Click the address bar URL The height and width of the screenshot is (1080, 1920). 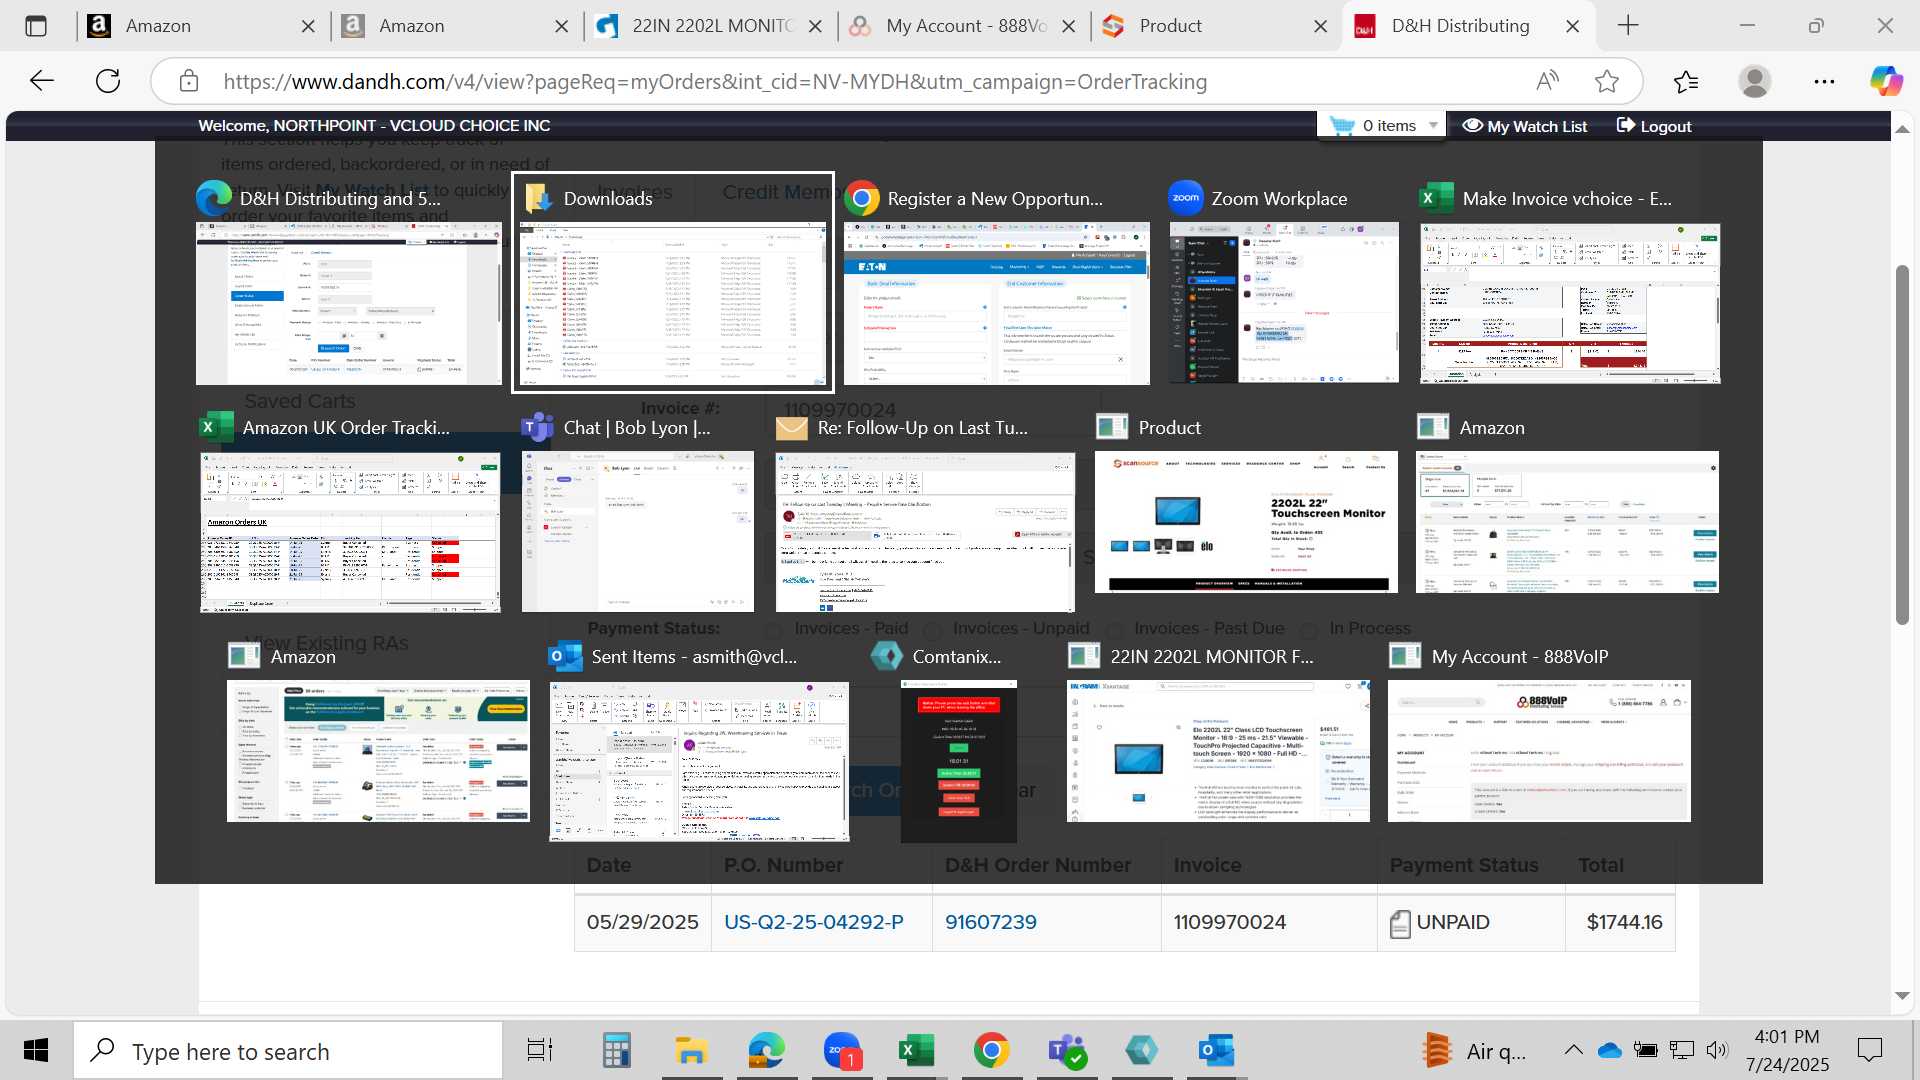click(x=715, y=81)
